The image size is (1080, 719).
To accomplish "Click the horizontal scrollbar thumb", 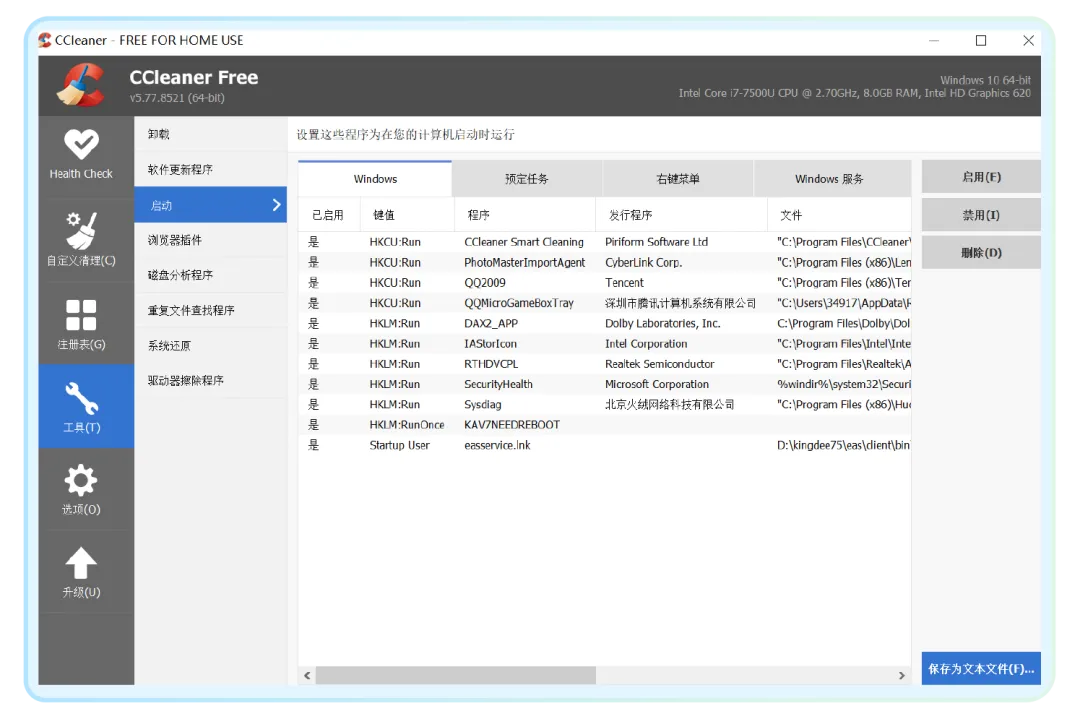I will (x=455, y=676).
